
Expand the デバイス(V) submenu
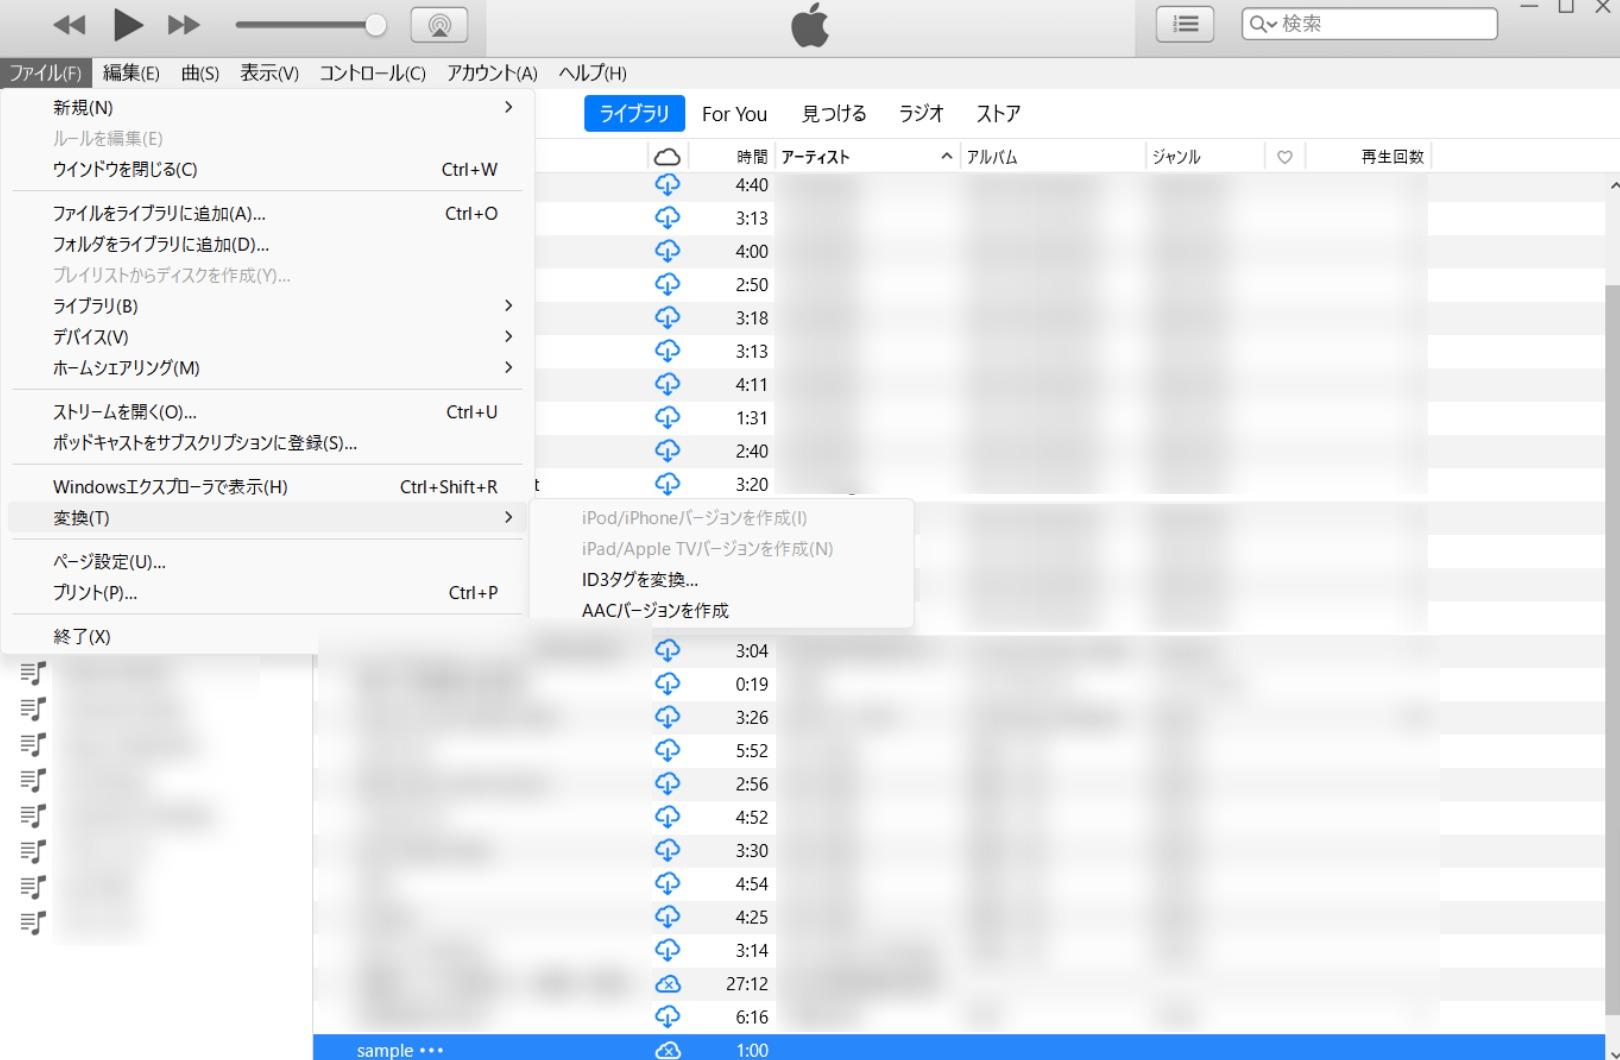coord(268,337)
